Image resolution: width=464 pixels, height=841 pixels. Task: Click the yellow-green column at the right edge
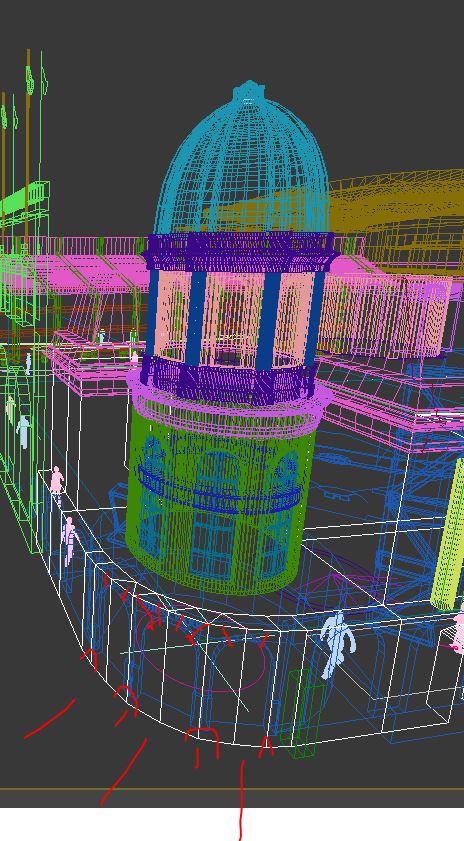[x=450, y=534]
